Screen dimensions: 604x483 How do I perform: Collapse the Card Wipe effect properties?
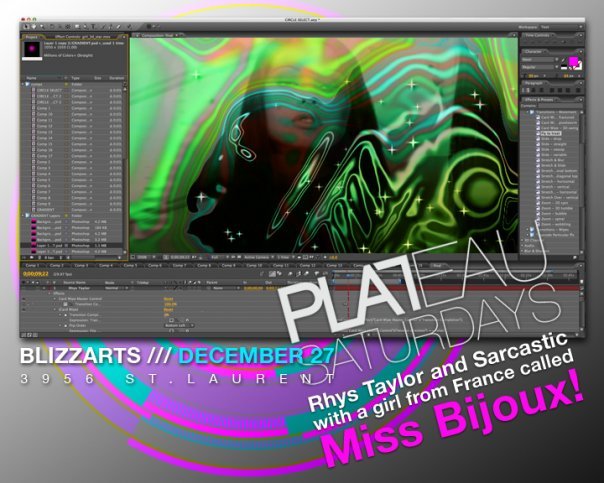coord(55,309)
